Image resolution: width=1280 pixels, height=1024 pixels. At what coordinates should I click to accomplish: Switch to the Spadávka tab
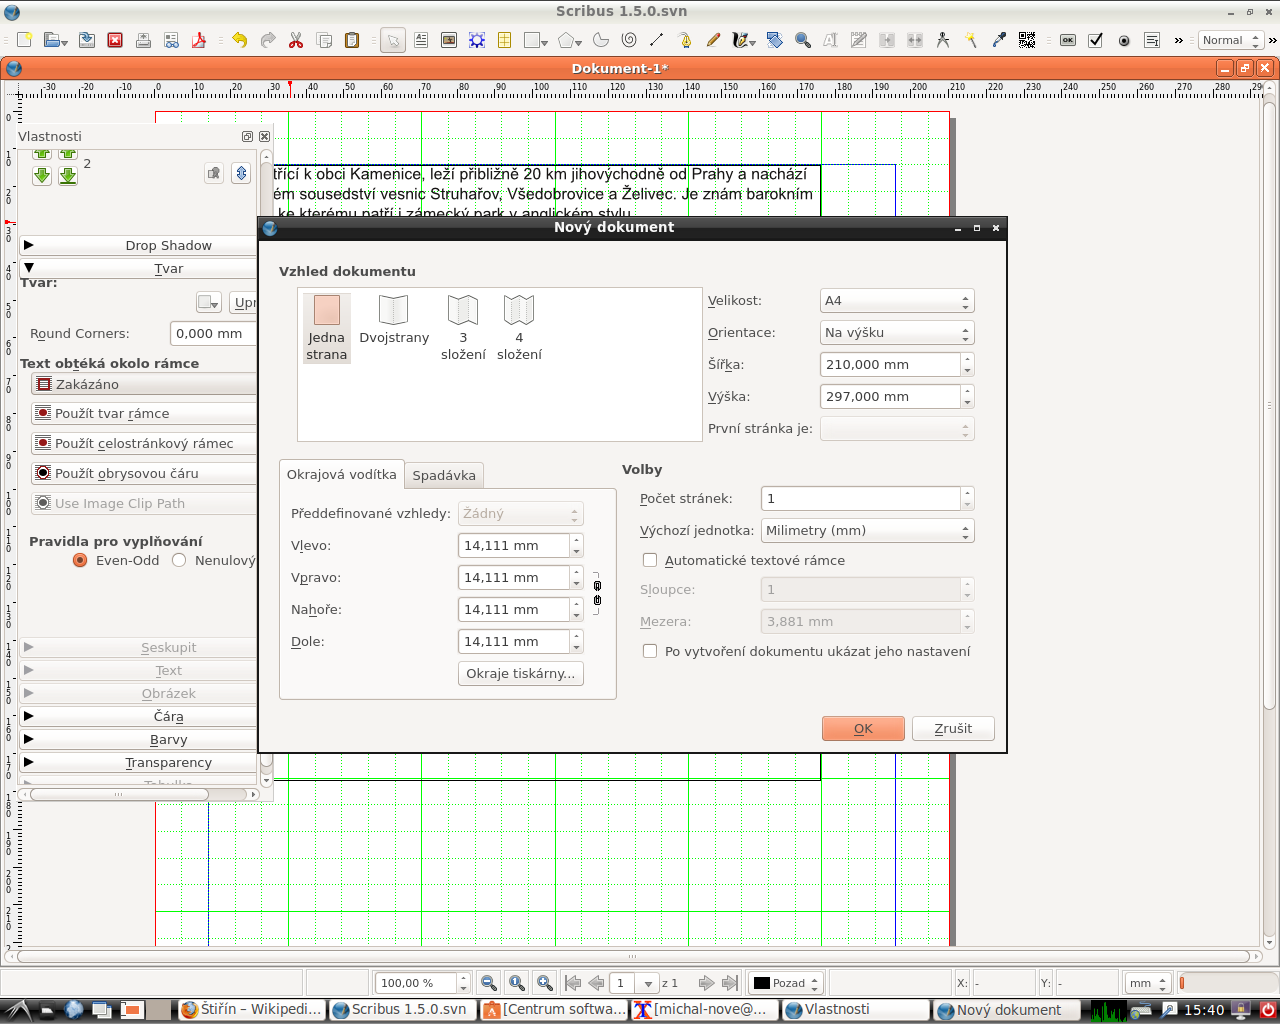(444, 475)
